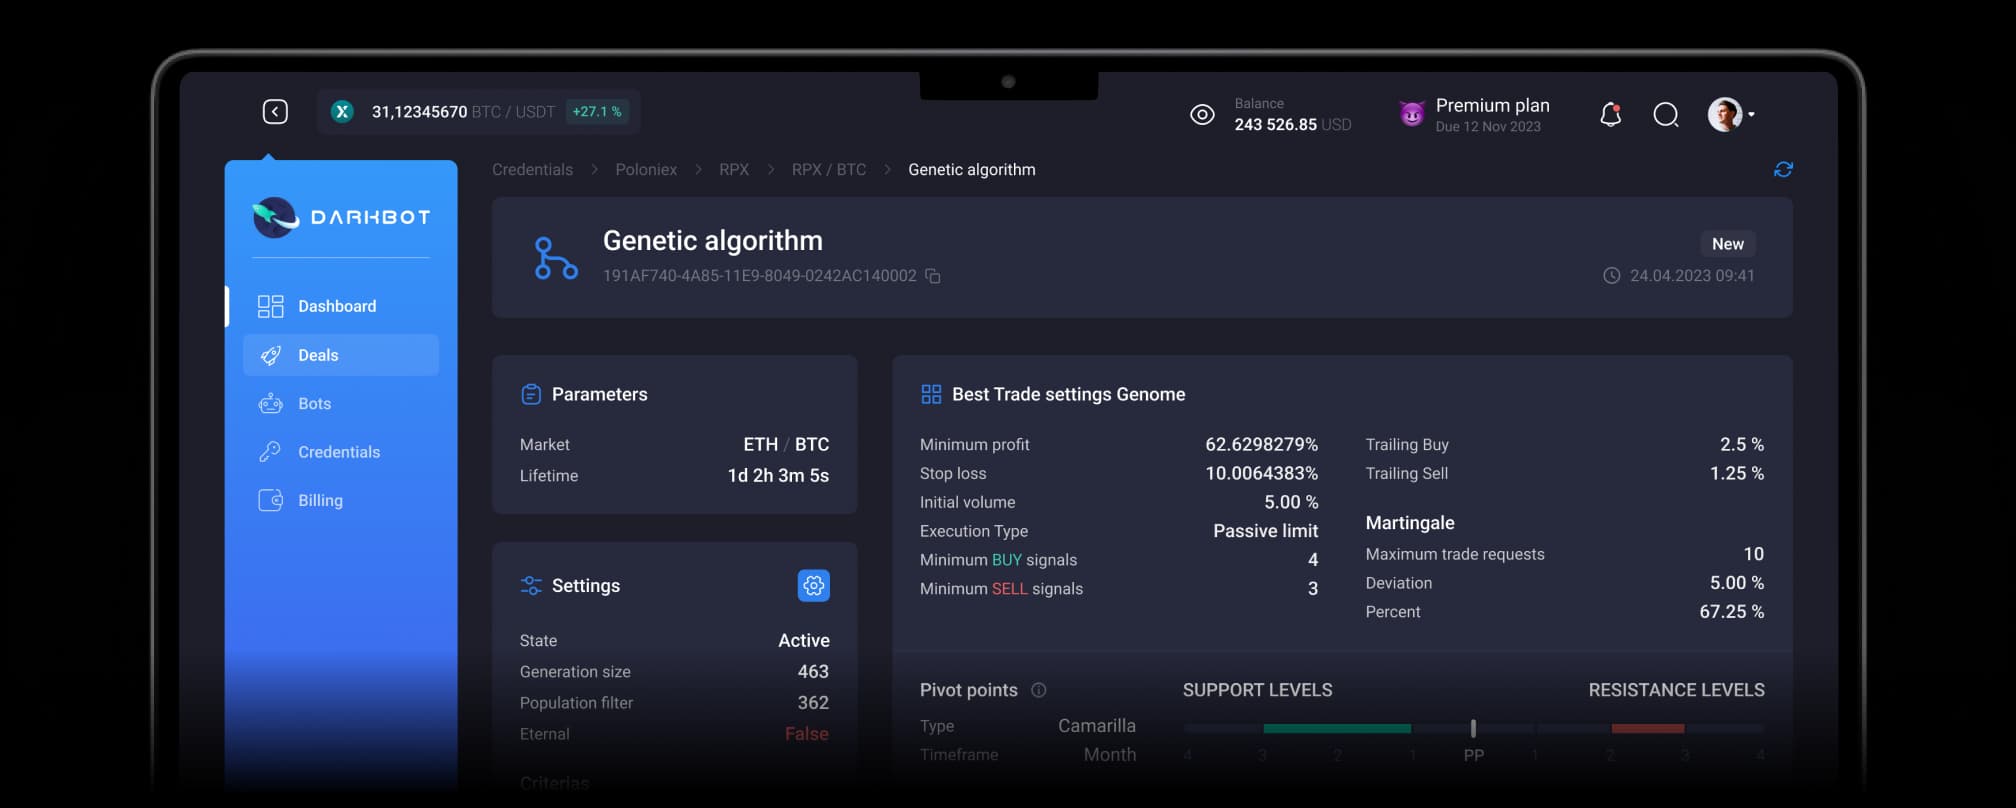
Task: Click the Billing wallet icon
Action: [x=270, y=500]
